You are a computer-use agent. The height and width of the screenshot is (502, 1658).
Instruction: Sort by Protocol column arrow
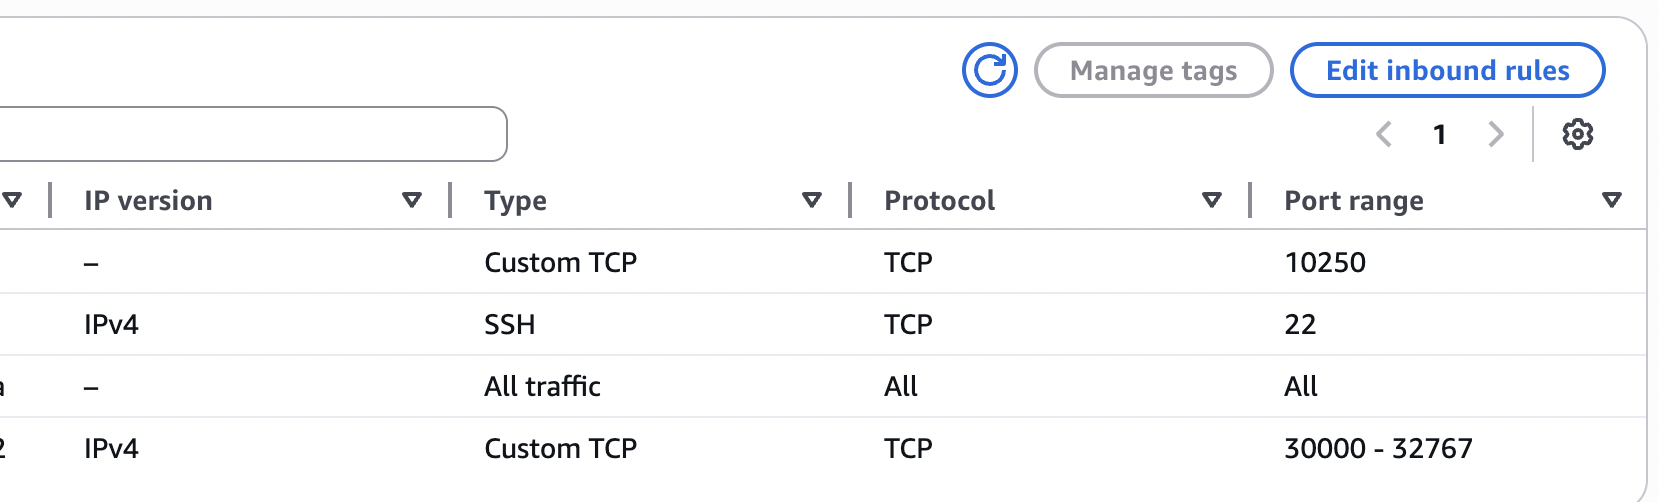(1211, 200)
